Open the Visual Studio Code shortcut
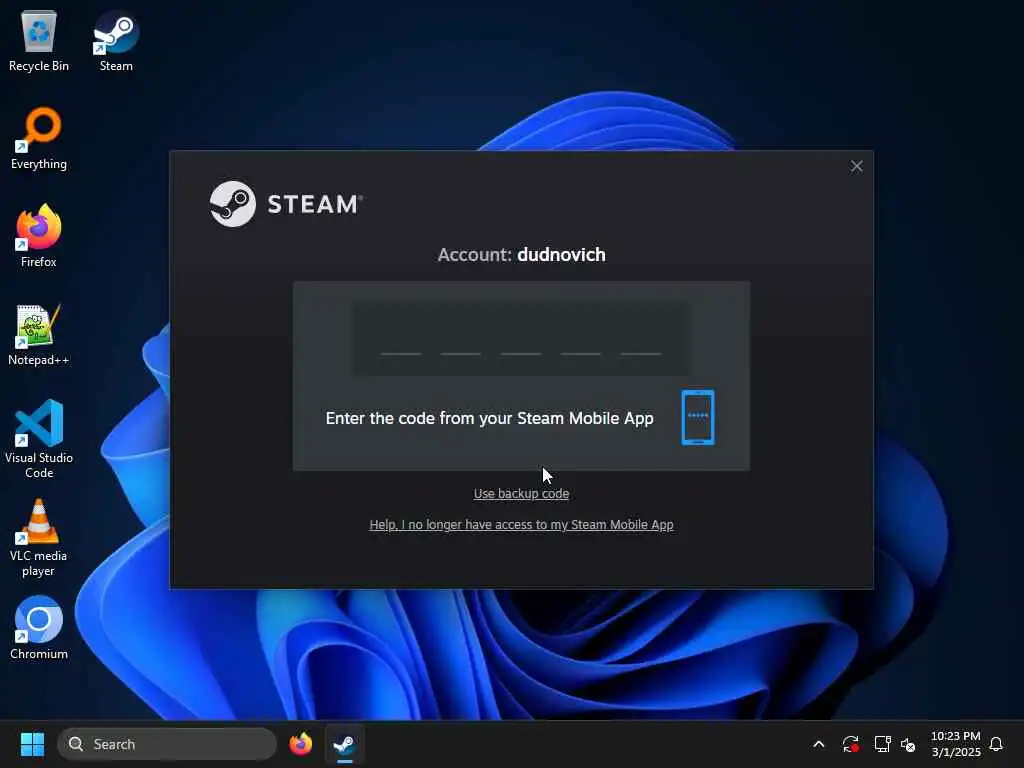 pos(39,439)
